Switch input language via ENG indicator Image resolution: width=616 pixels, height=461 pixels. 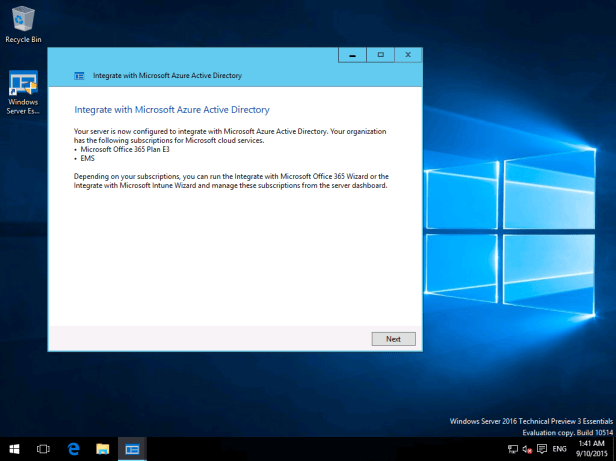tap(560, 449)
